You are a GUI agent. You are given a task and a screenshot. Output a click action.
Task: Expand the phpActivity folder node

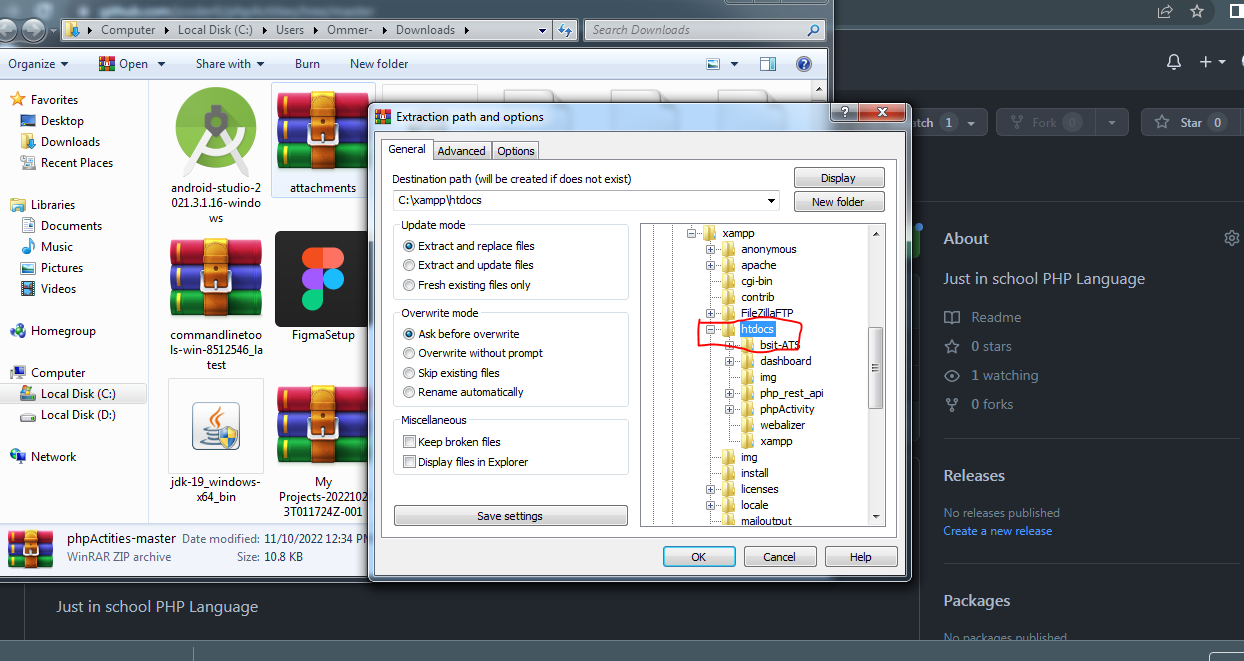pos(729,409)
